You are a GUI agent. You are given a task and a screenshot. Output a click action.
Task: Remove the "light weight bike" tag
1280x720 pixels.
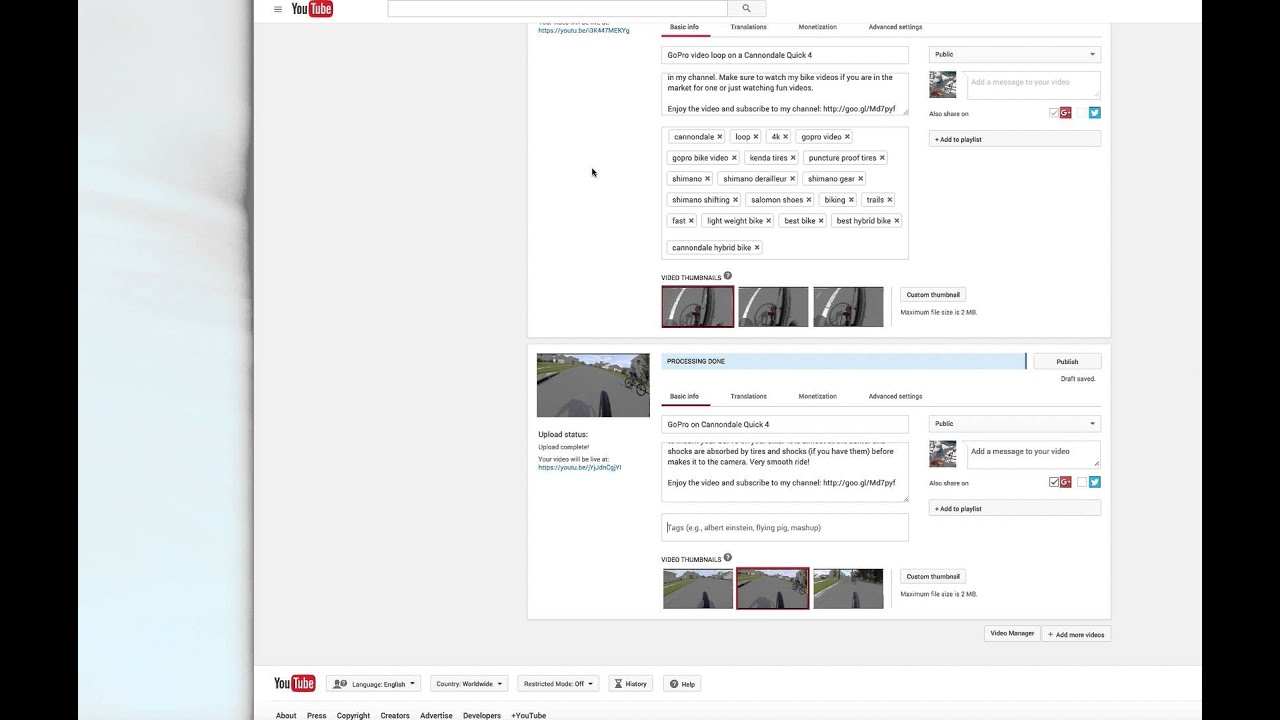click(768, 221)
